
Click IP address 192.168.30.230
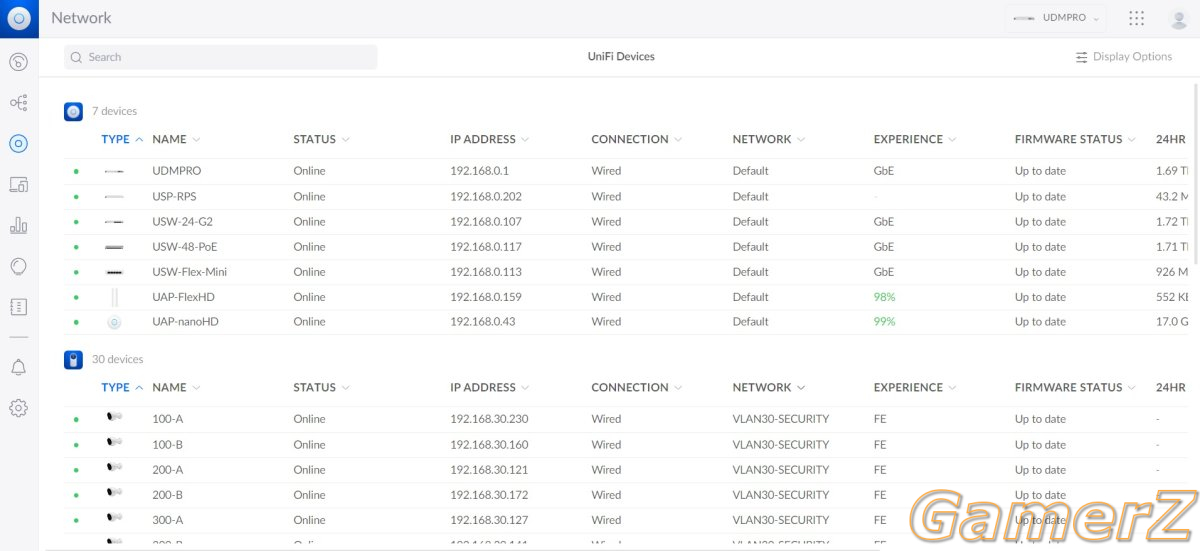coord(489,419)
